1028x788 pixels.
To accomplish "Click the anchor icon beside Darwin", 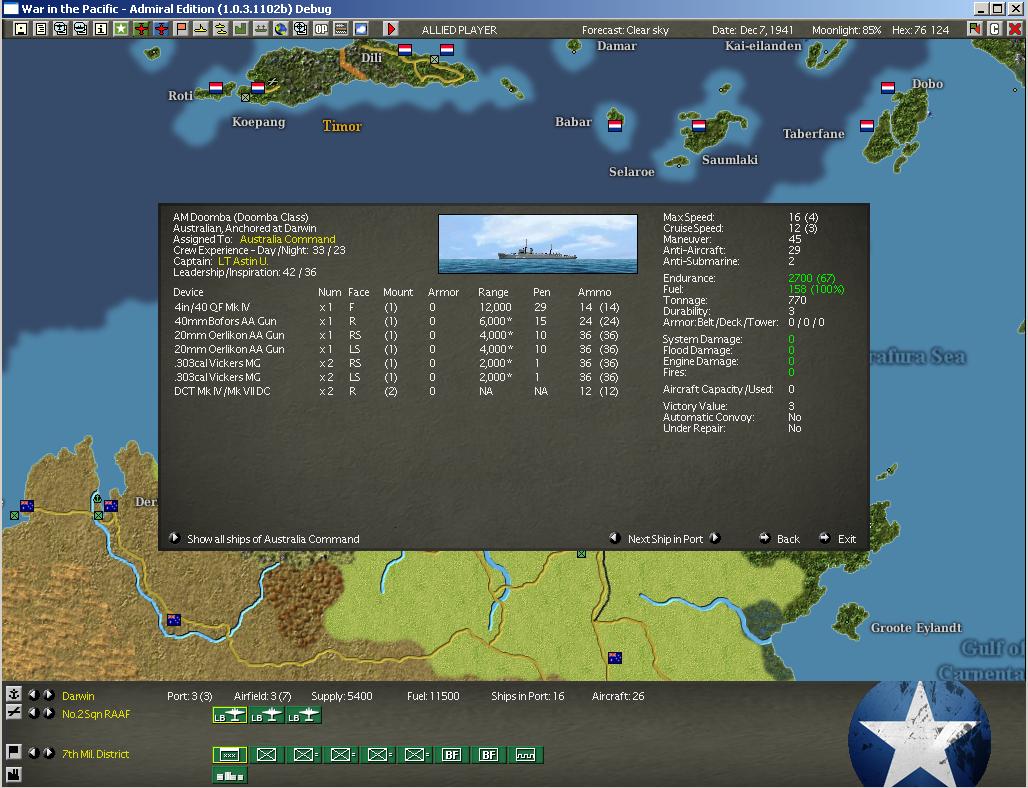I will click(x=13, y=694).
